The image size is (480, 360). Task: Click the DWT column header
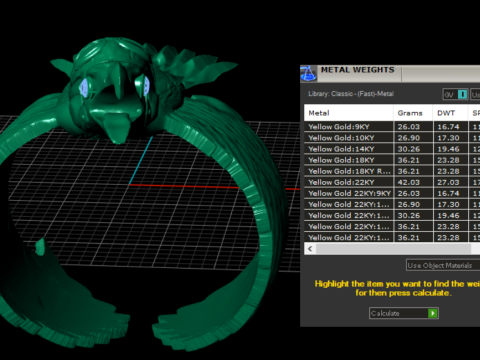(450, 113)
